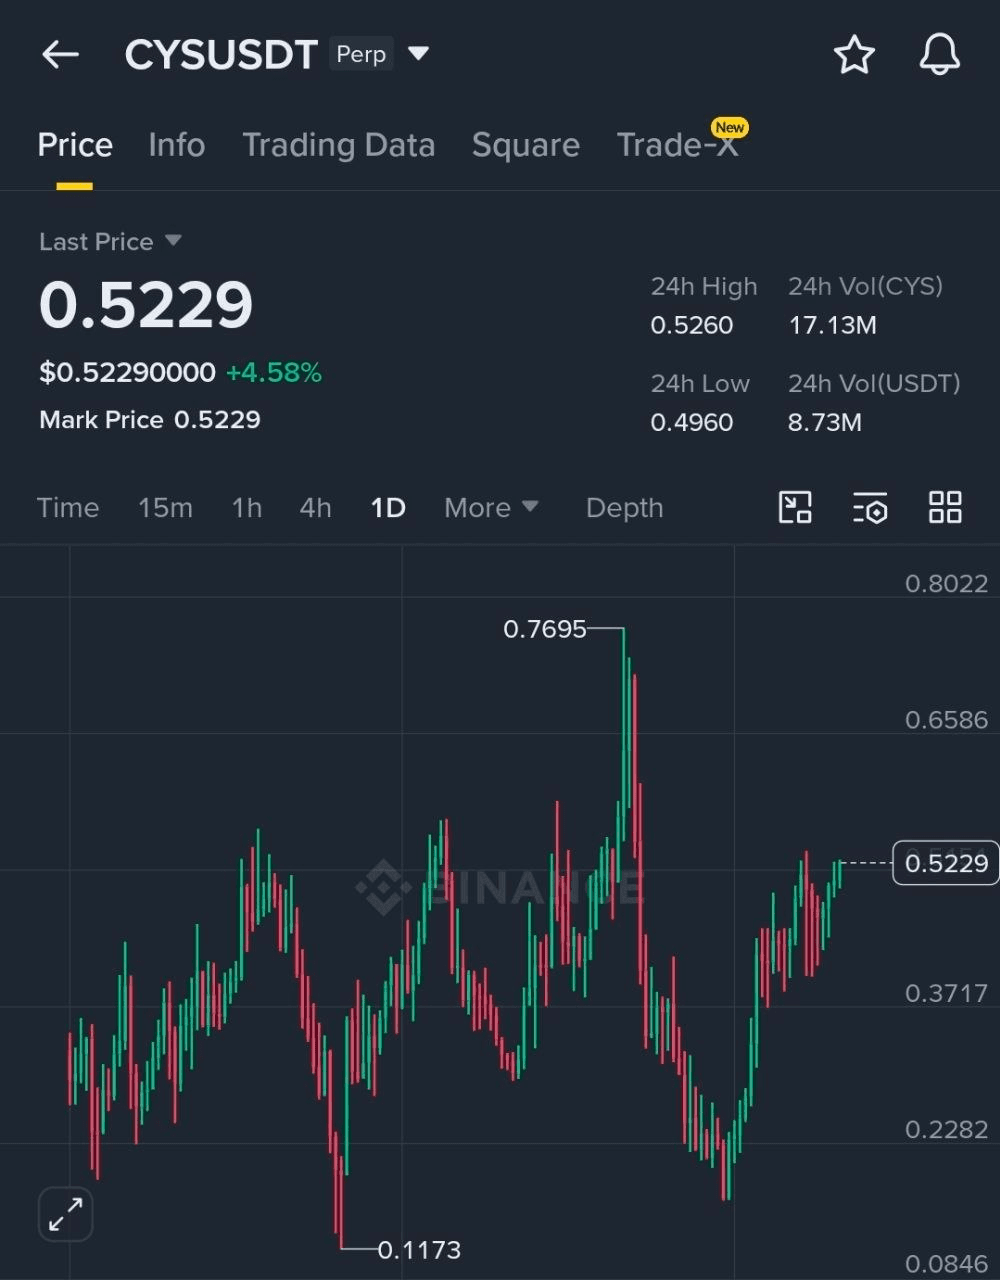Select the 4h timeframe

point(315,508)
